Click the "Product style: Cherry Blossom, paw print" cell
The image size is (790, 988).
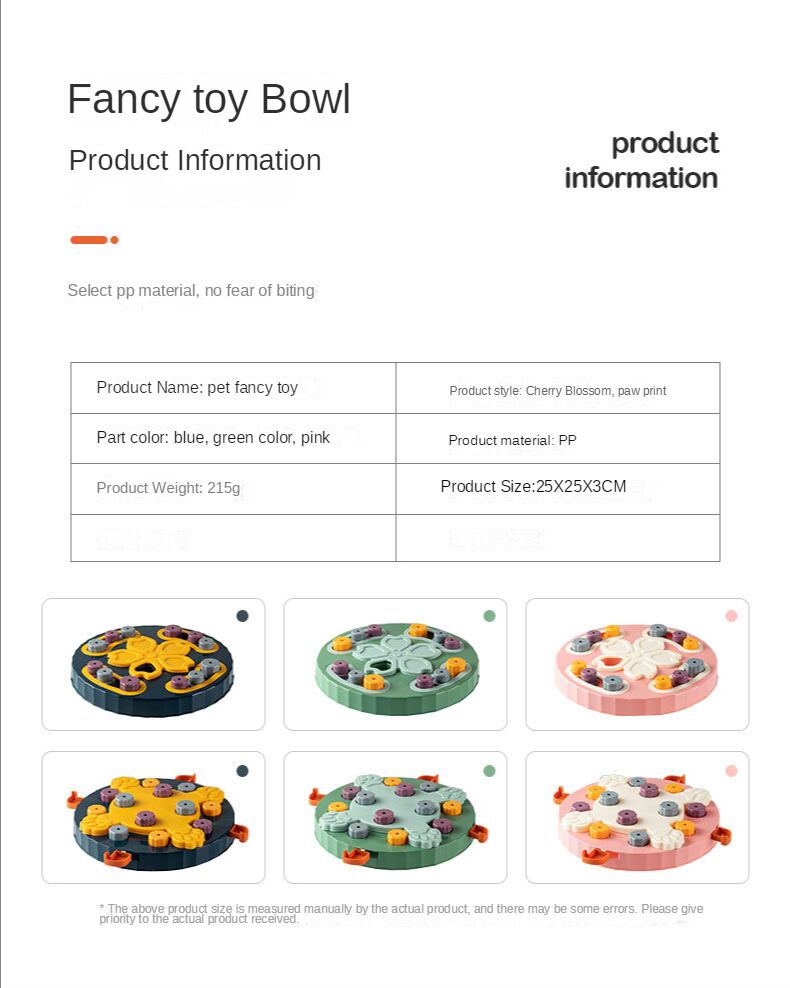[557, 390]
